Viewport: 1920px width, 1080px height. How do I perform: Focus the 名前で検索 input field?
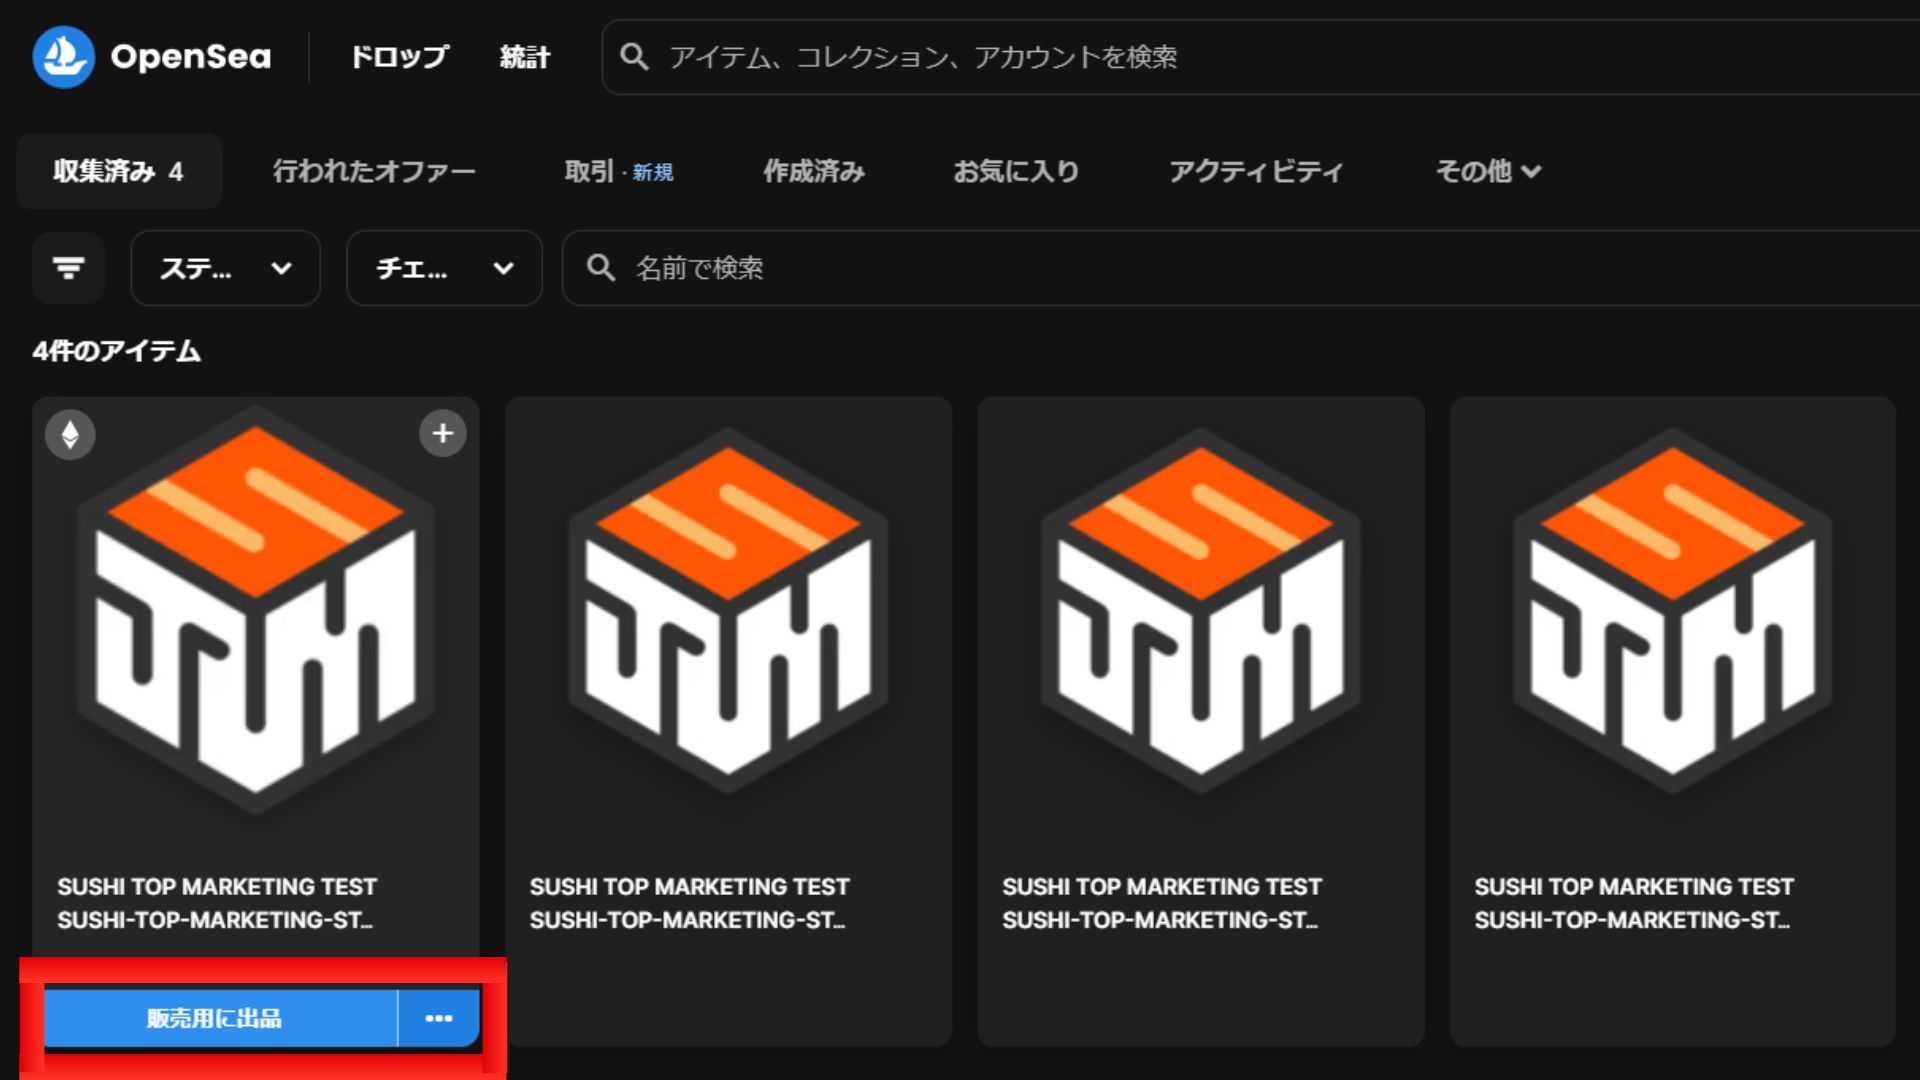pyautogui.click(x=1241, y=268)
